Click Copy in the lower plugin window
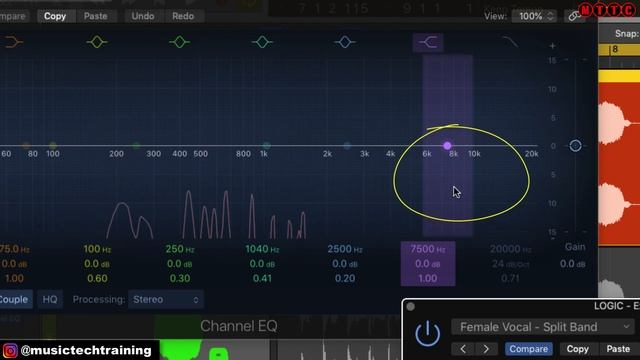Screen dimensions: 640x360 click(x=577, y=349)
